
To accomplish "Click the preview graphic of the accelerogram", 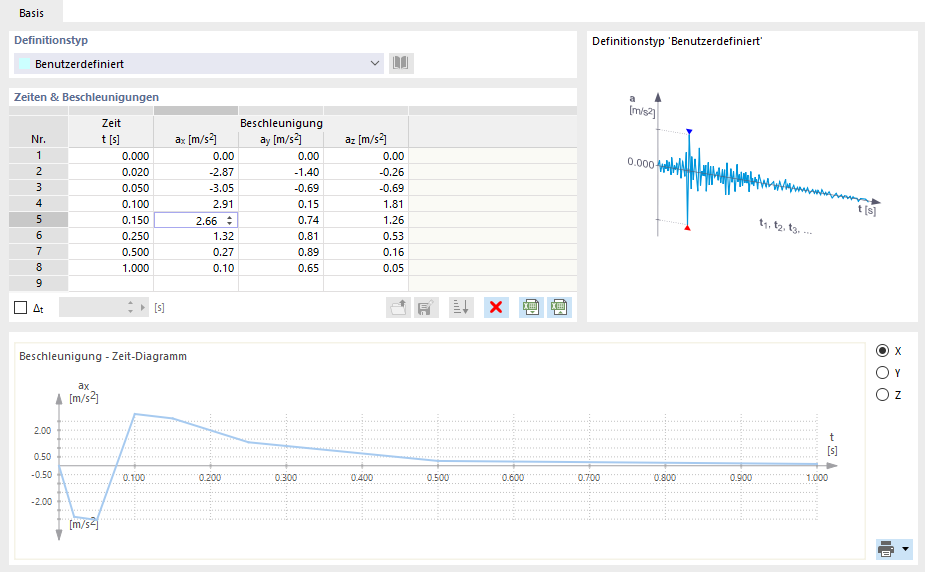I will point(752,165).
